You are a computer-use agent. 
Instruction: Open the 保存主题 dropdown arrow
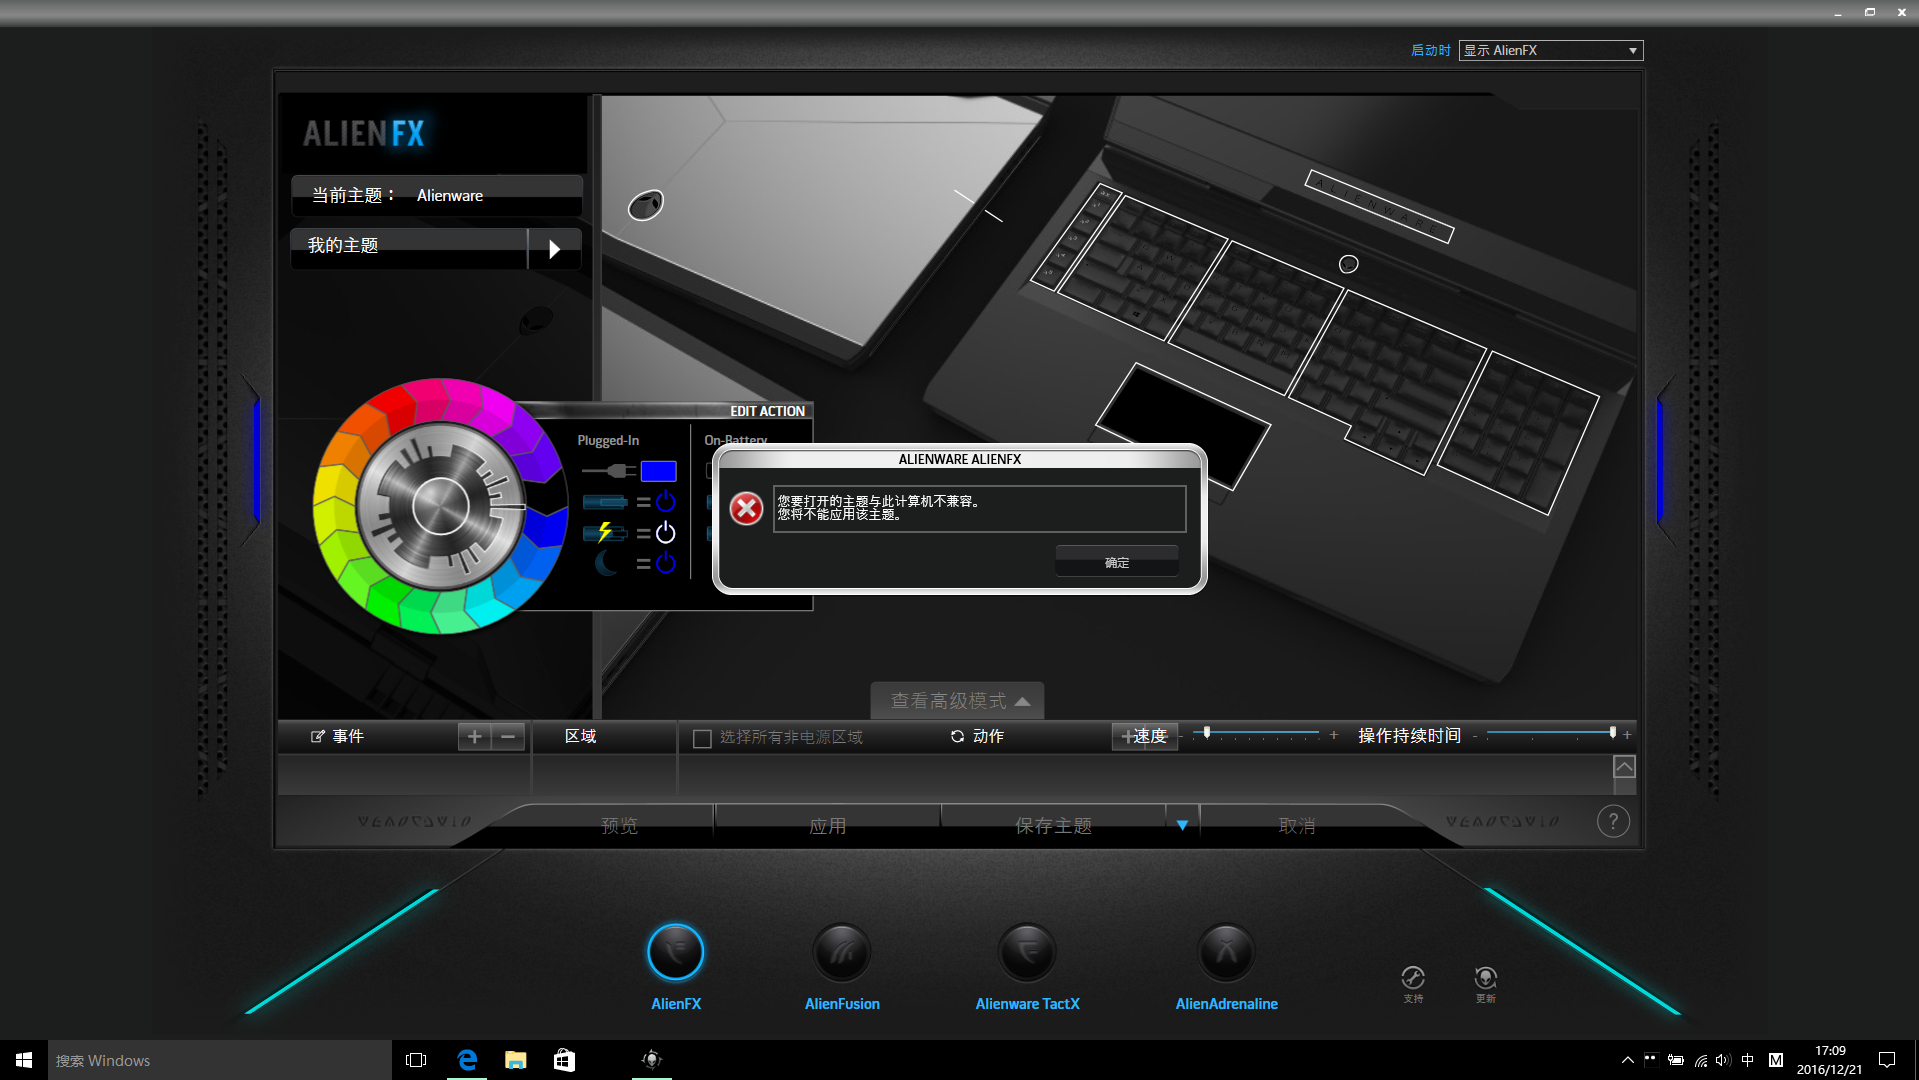pyautogui.click(x=1182, y=825)
